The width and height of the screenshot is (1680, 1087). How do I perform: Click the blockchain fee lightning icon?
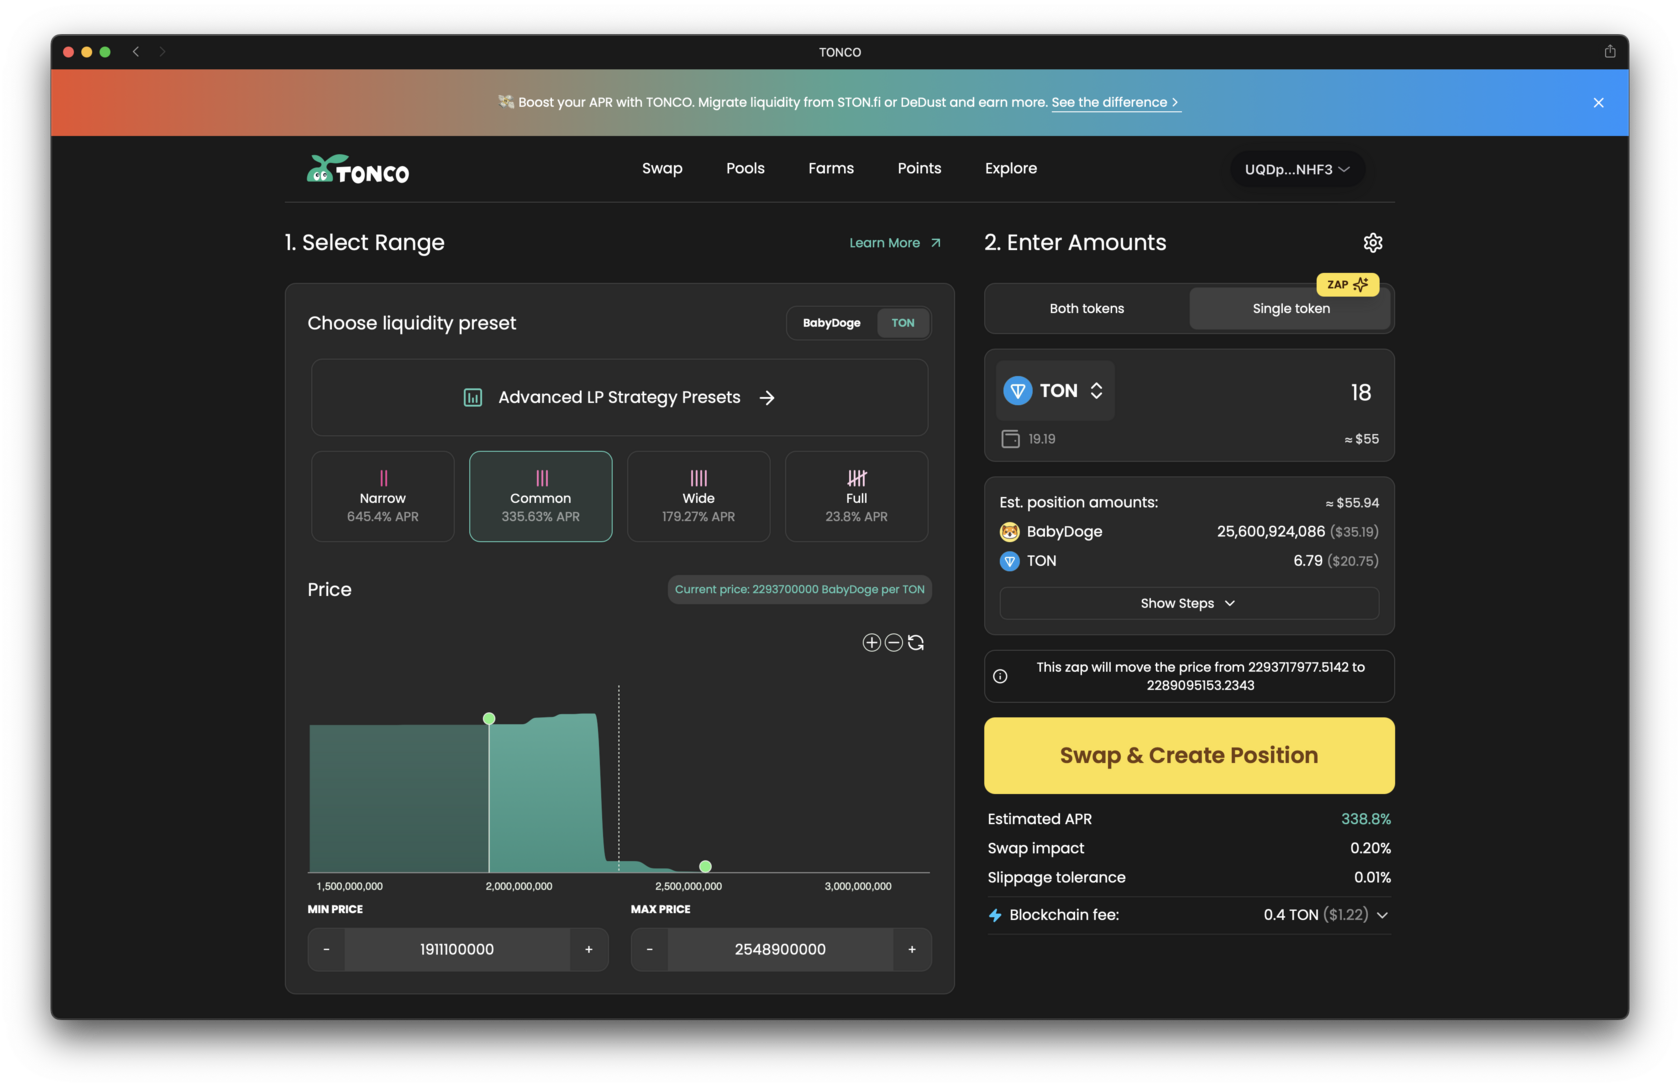[995, 915]
